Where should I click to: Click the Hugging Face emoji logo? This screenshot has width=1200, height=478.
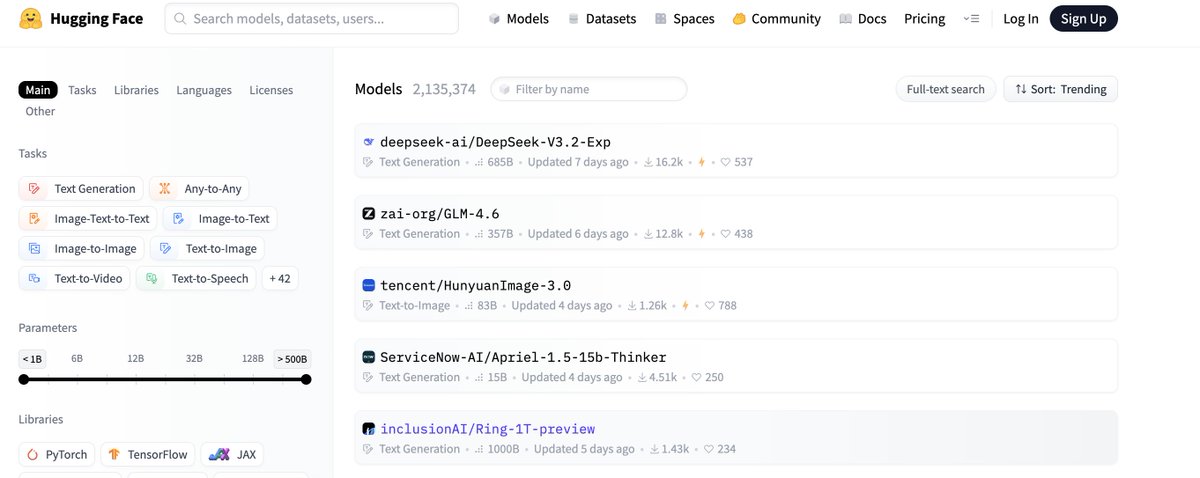point(32,18)
